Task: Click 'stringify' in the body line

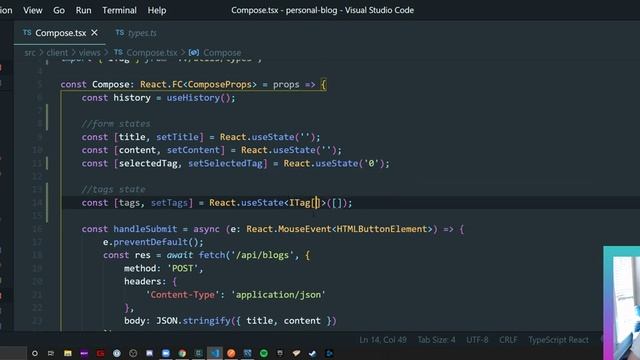Action: [x=207, y=321]
